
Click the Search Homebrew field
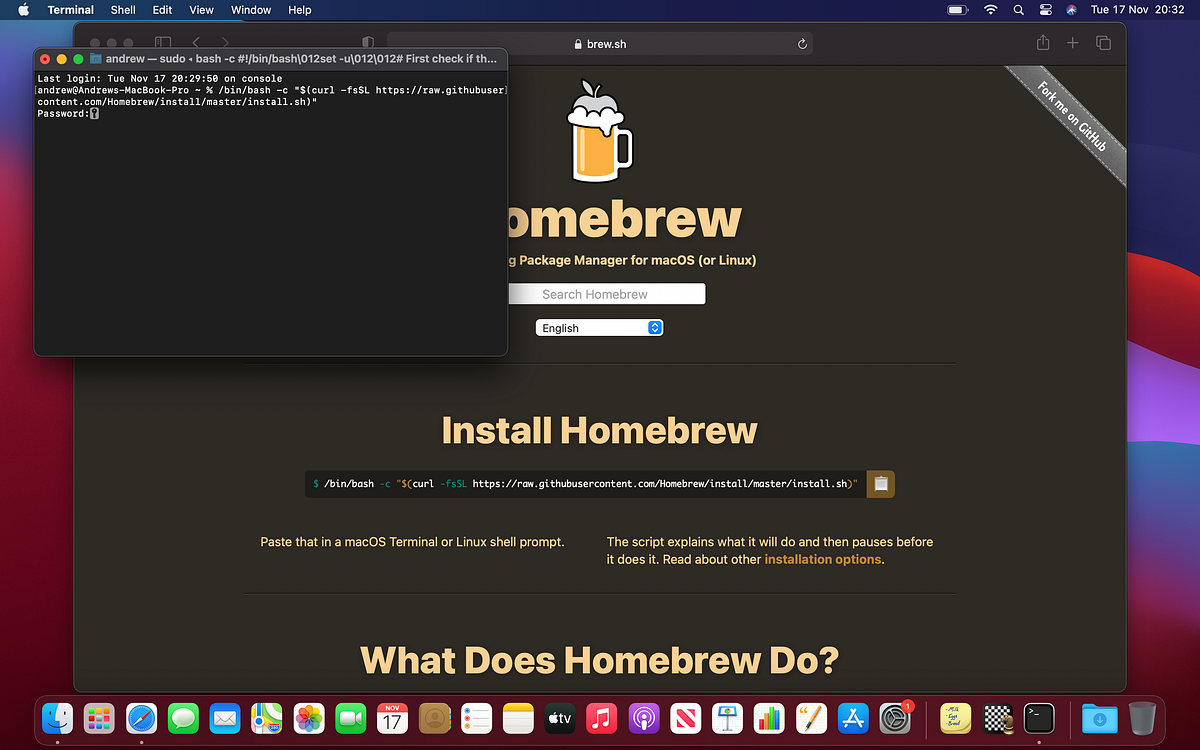(x=606, y=293)
